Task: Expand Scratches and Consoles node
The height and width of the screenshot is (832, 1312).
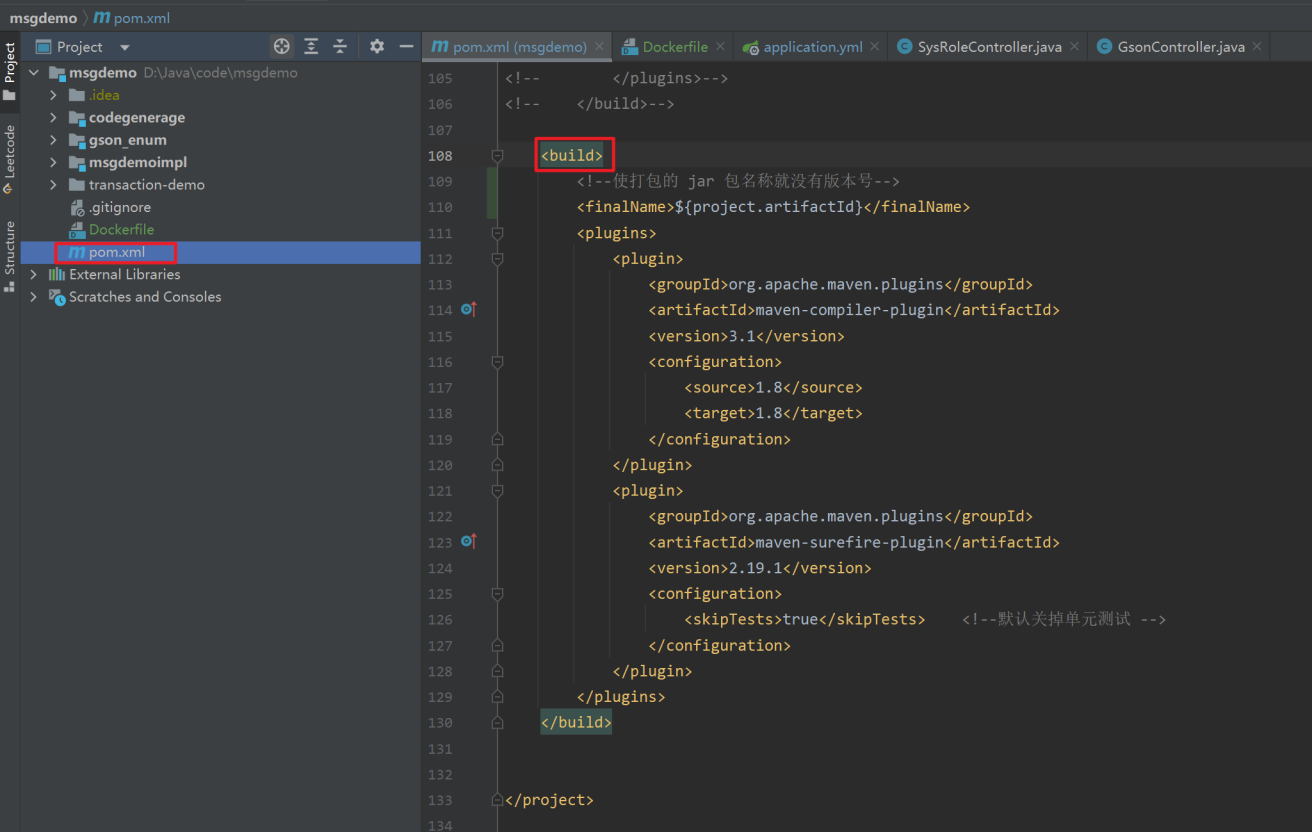Action: 35,297
